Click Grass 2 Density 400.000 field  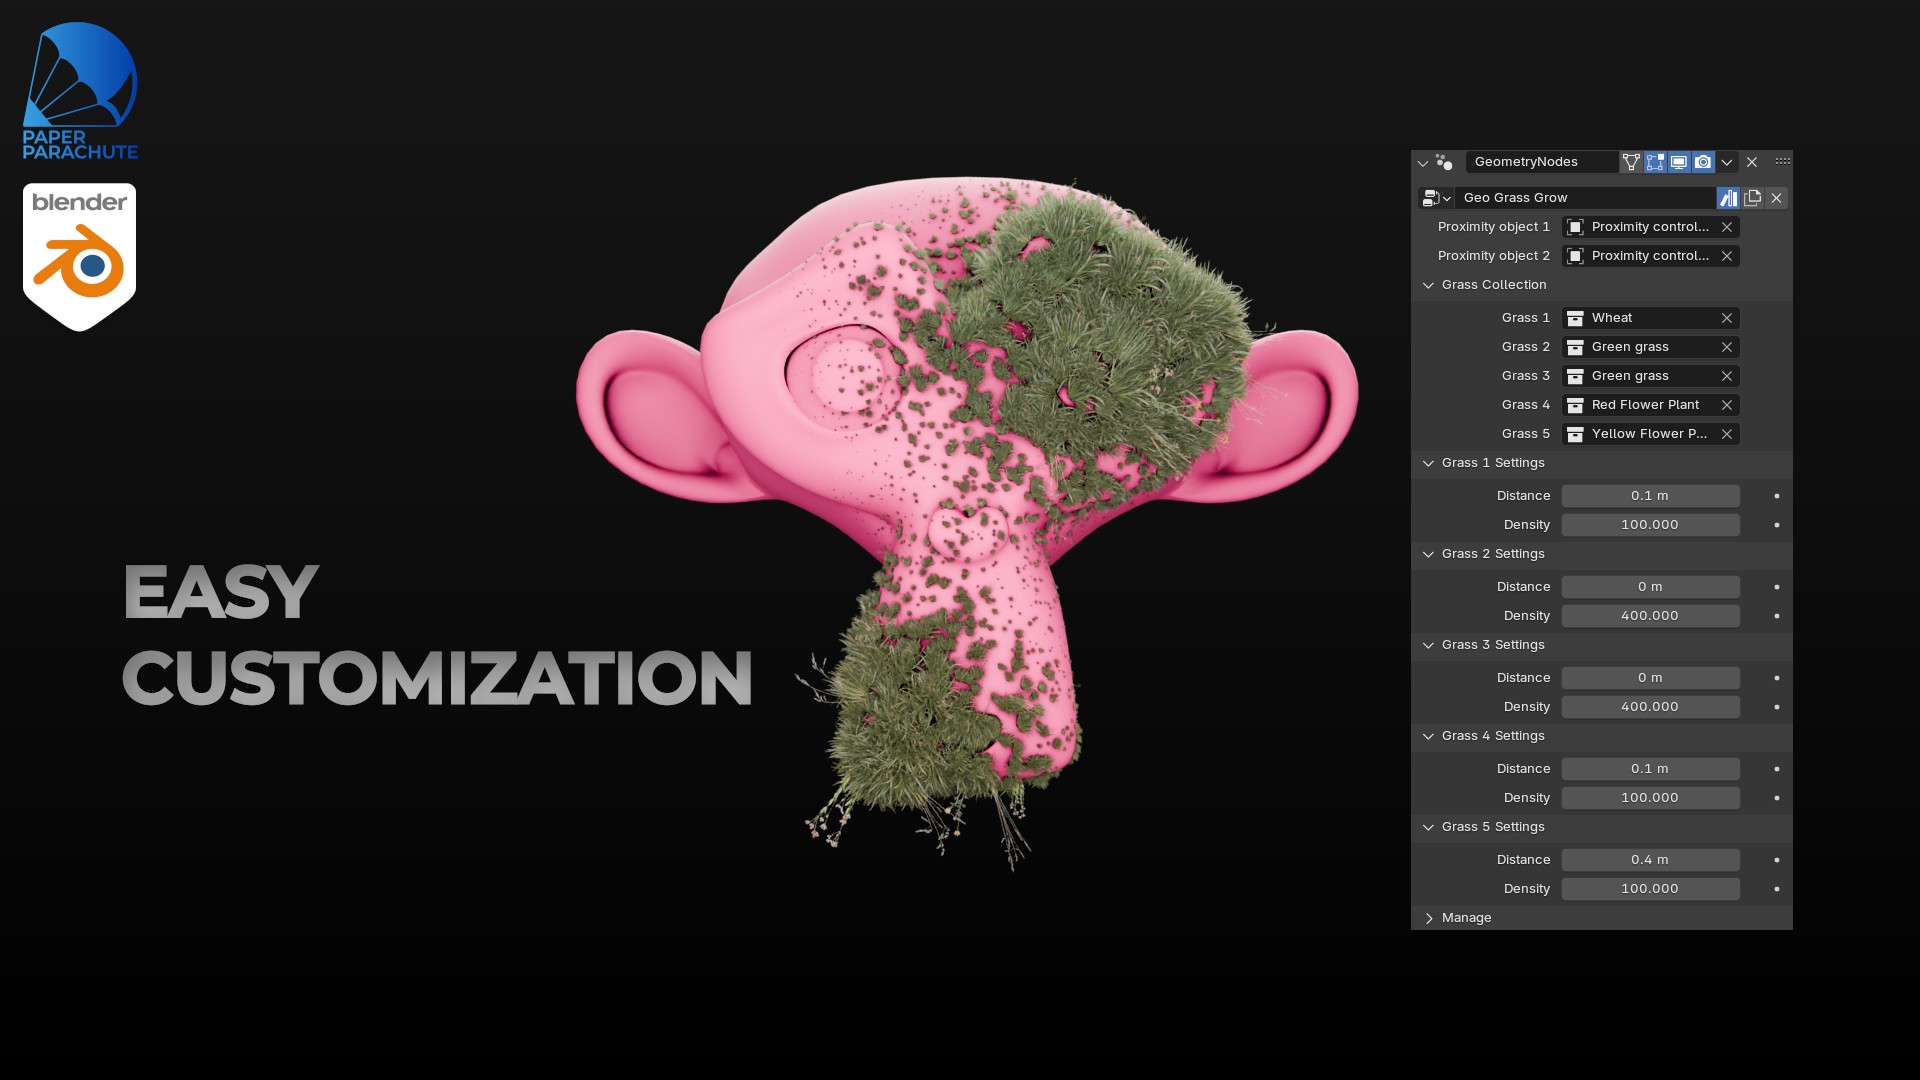(x=1651, y=616)
